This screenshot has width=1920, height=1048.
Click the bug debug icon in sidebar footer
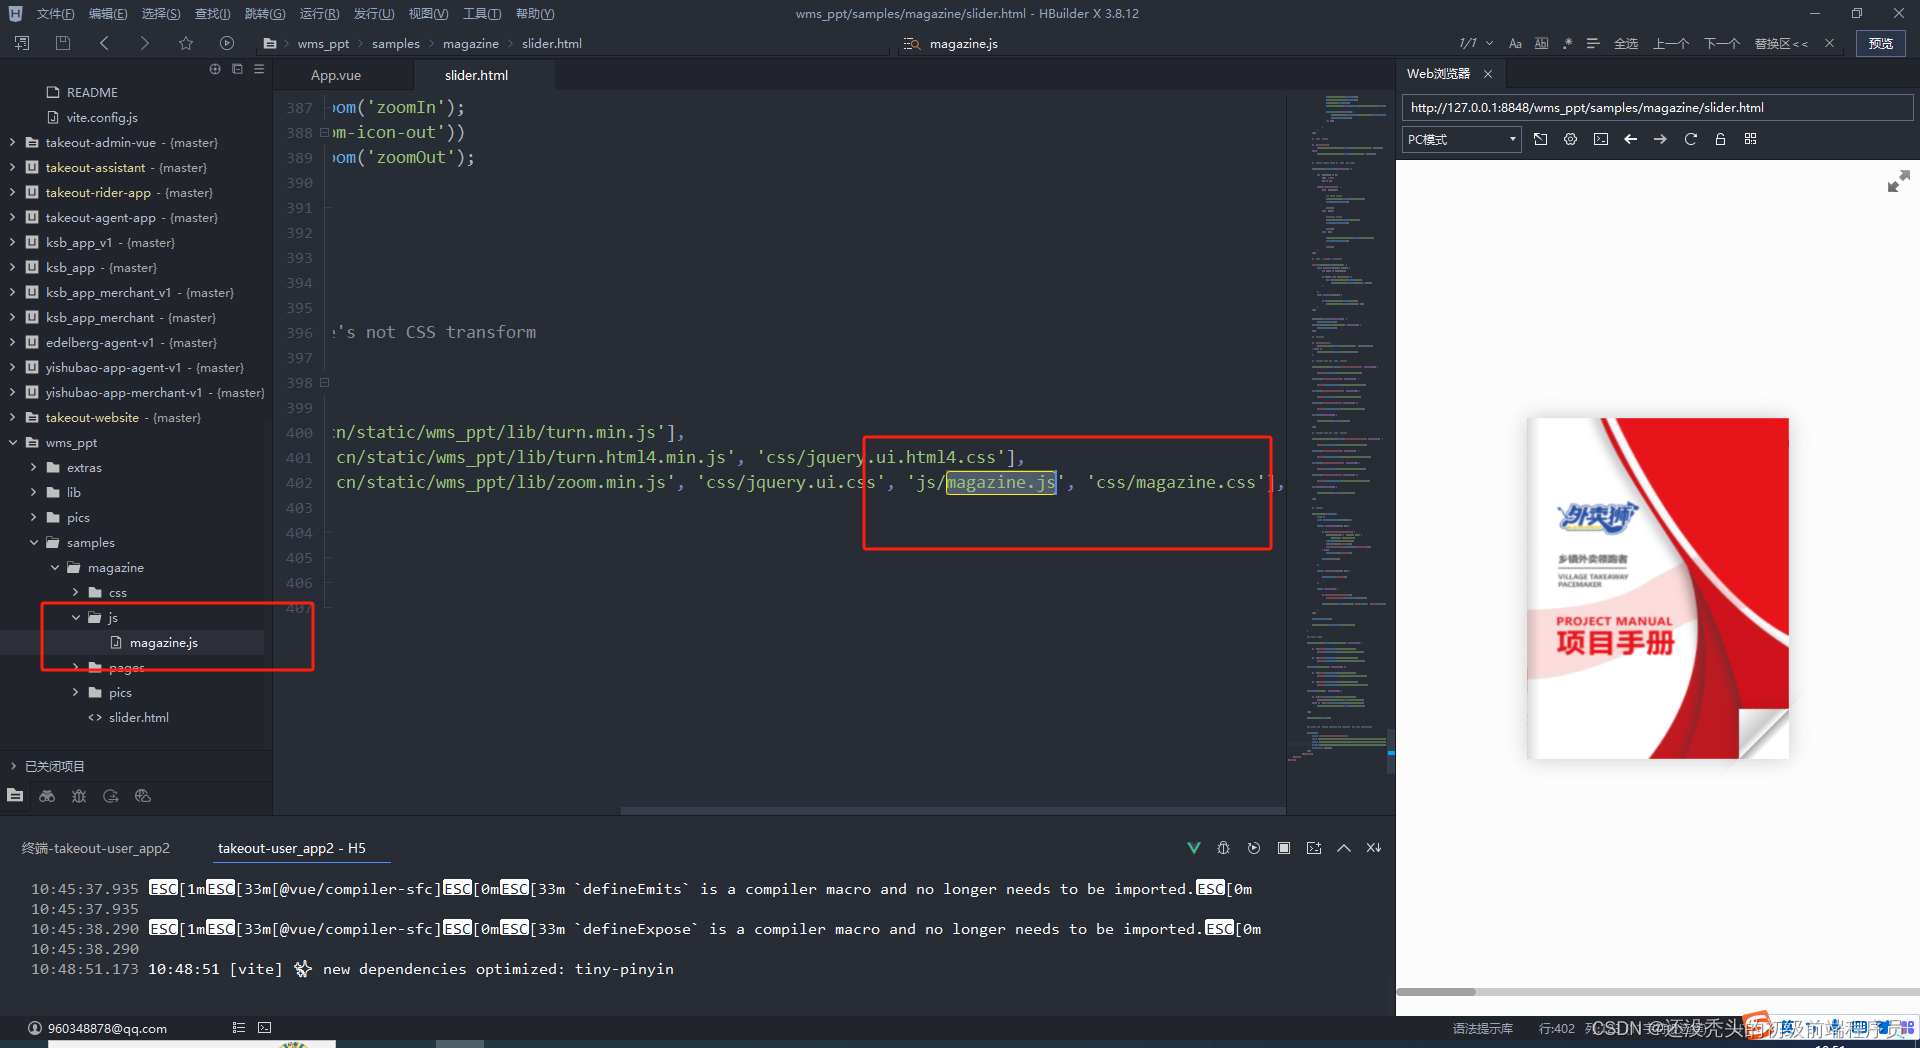click(x=79, y=796)
